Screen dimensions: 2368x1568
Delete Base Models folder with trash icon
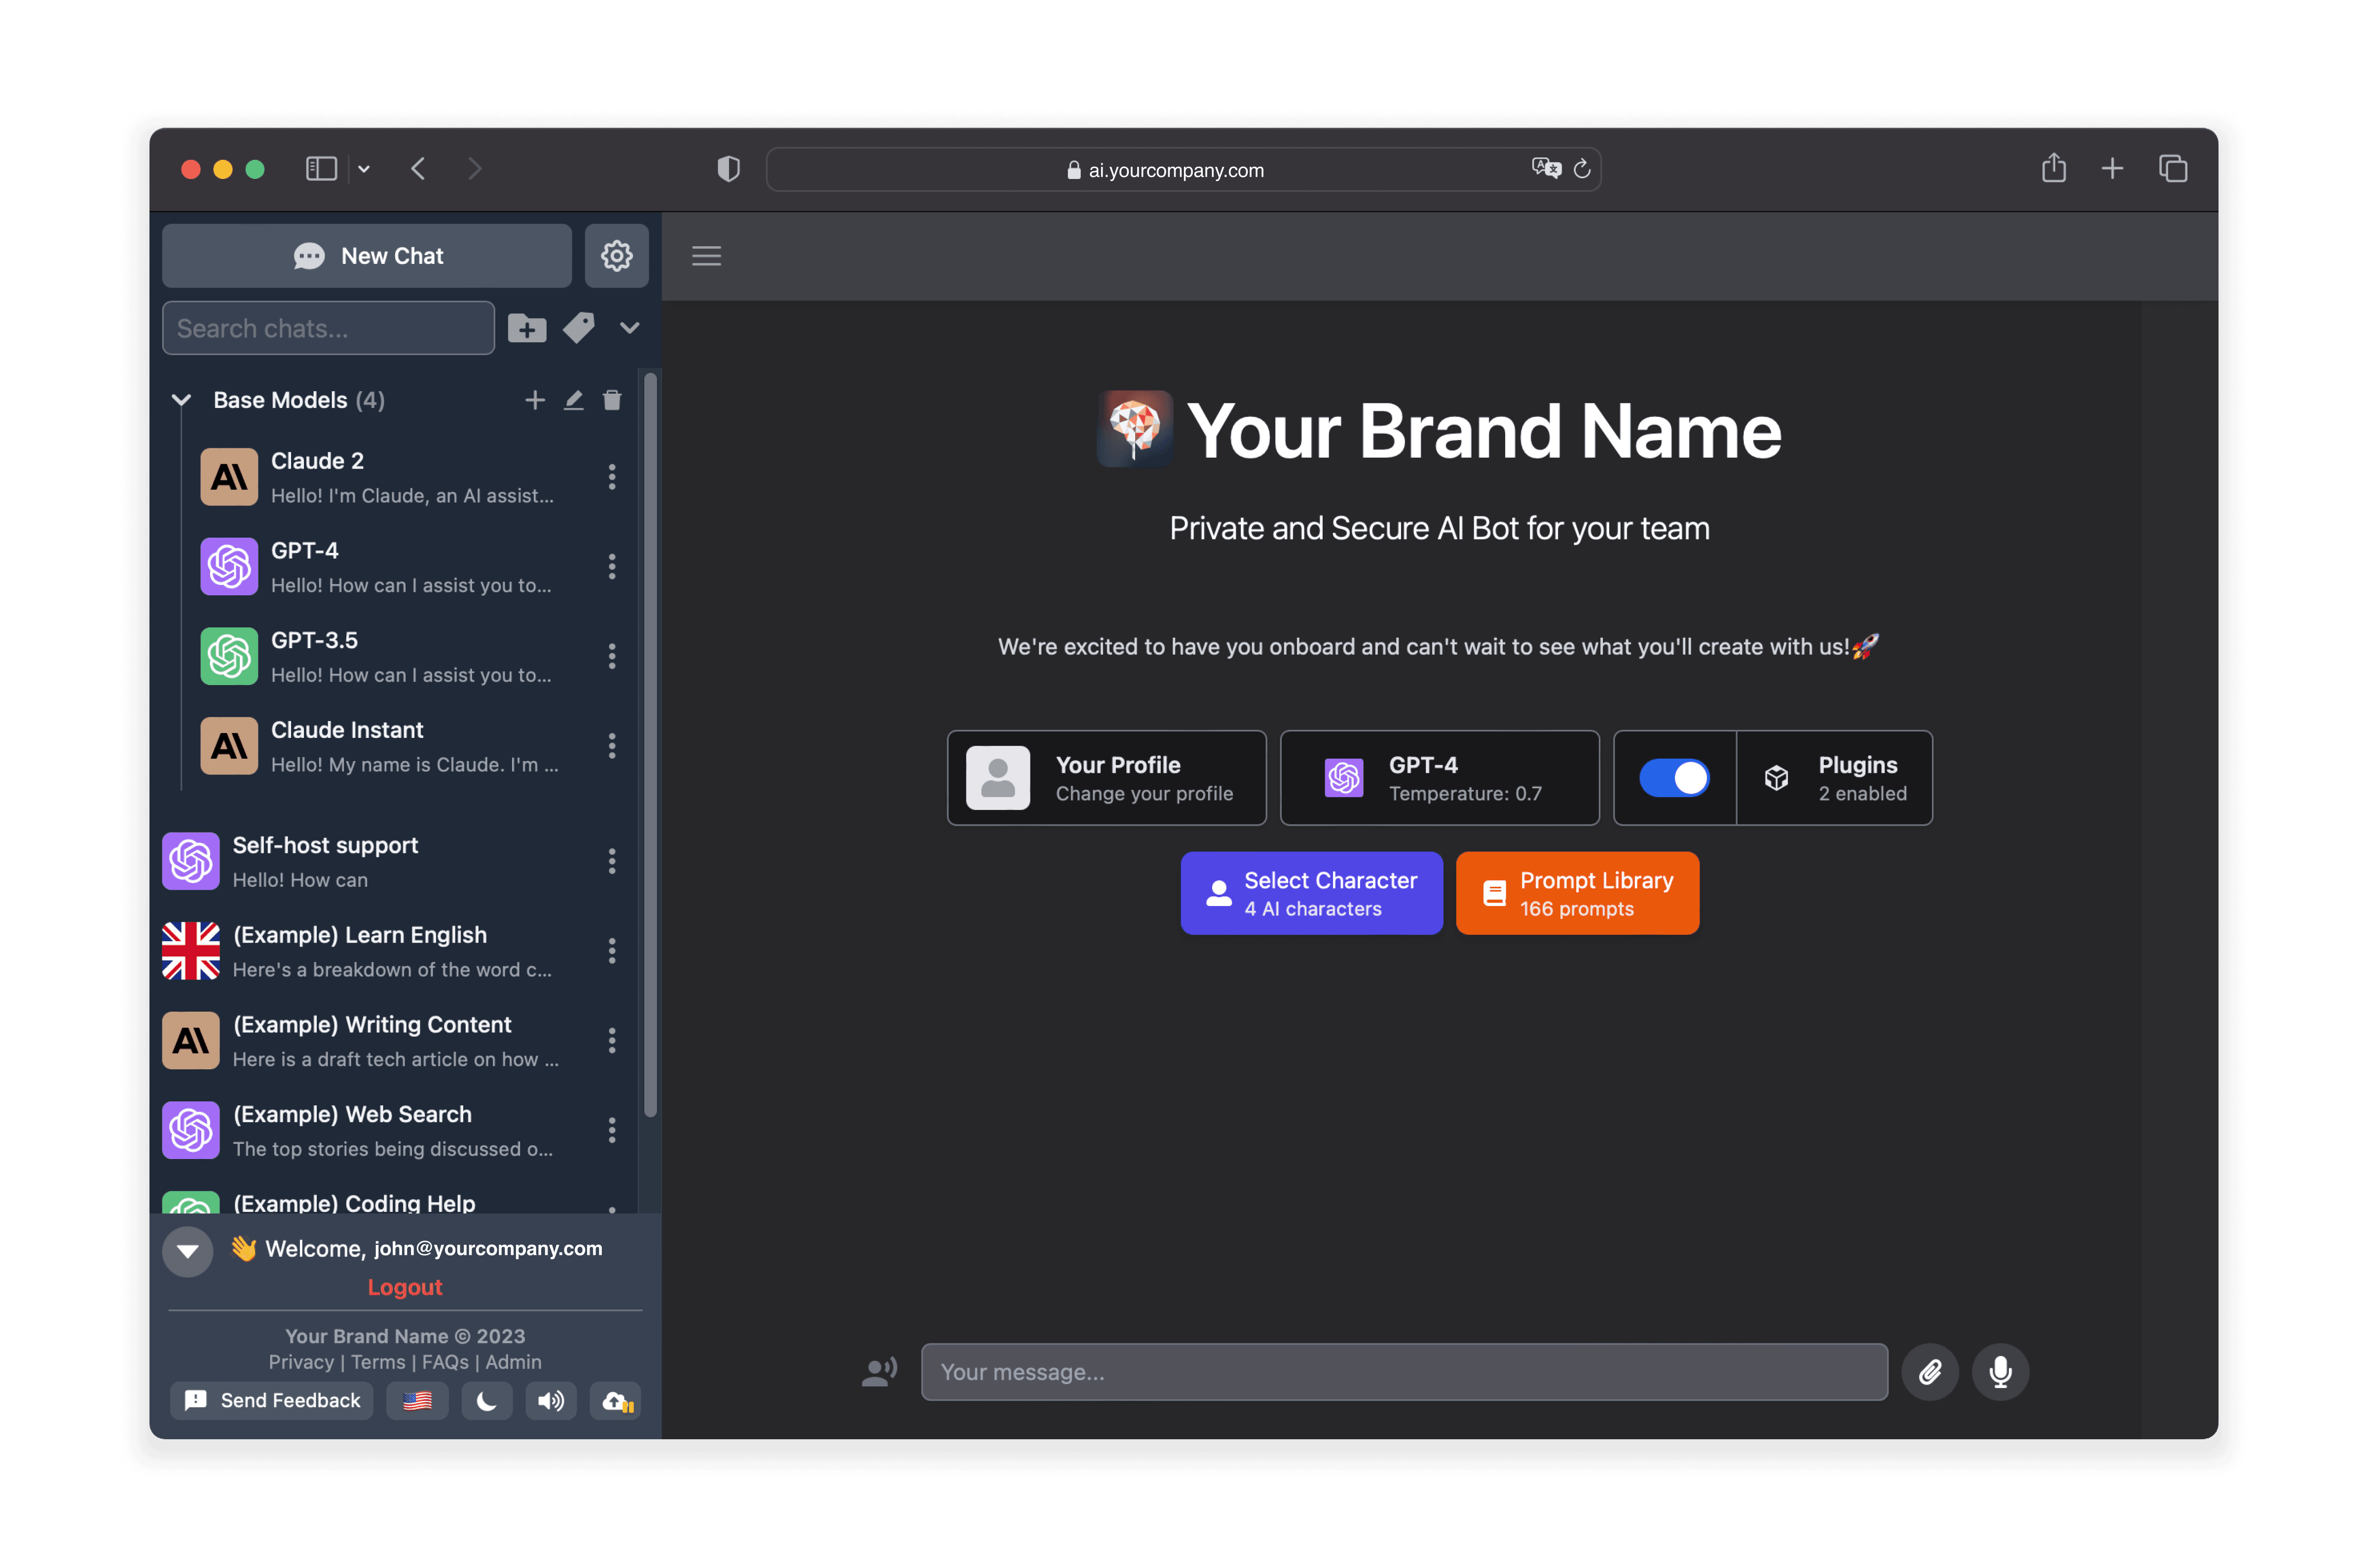[612, 400]
